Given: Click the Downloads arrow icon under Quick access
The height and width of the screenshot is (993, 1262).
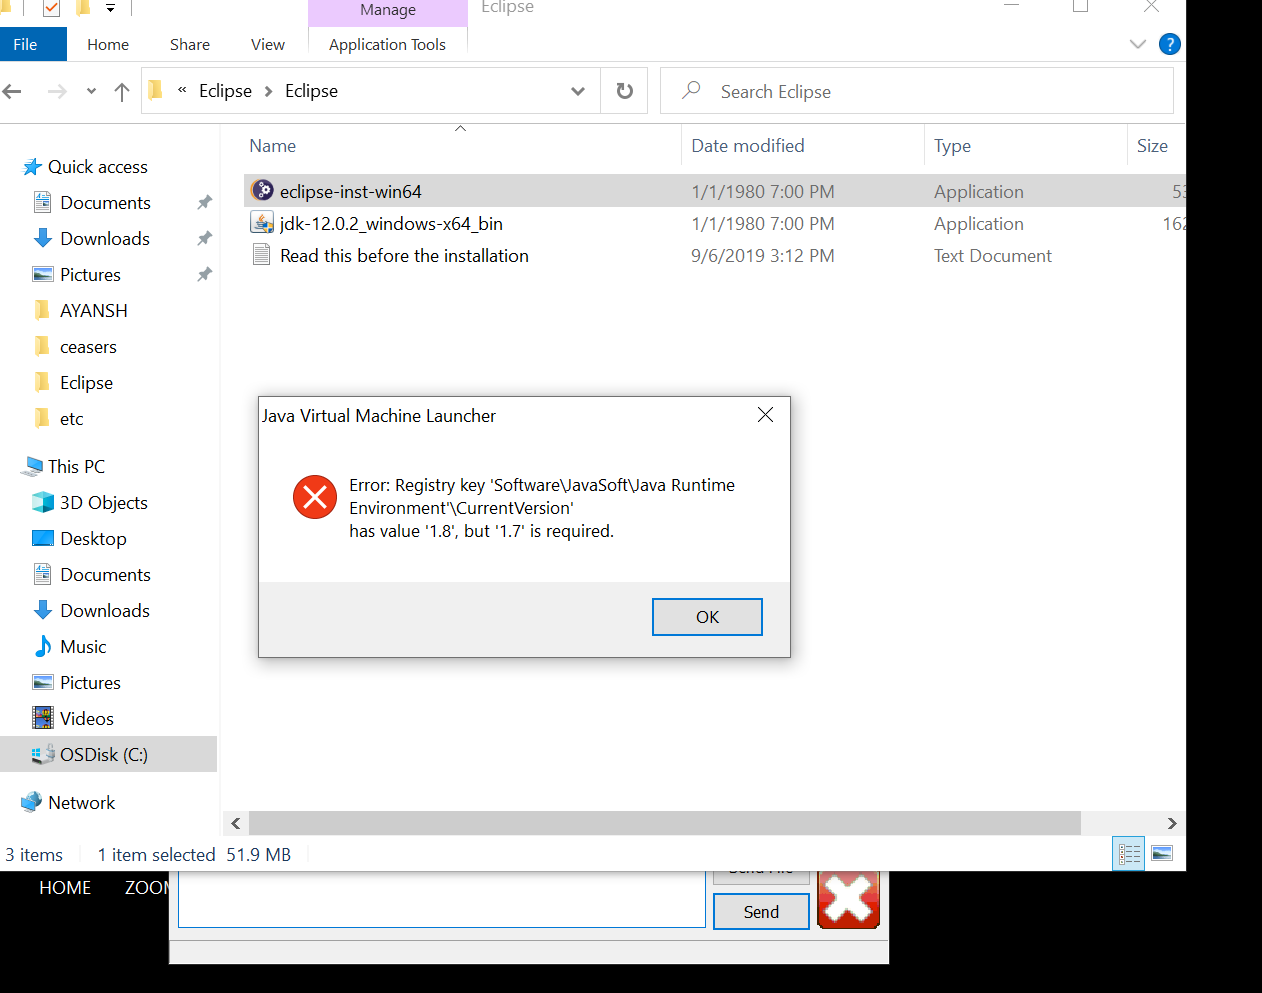Looking at the screenshot, I should pos(43,238).
